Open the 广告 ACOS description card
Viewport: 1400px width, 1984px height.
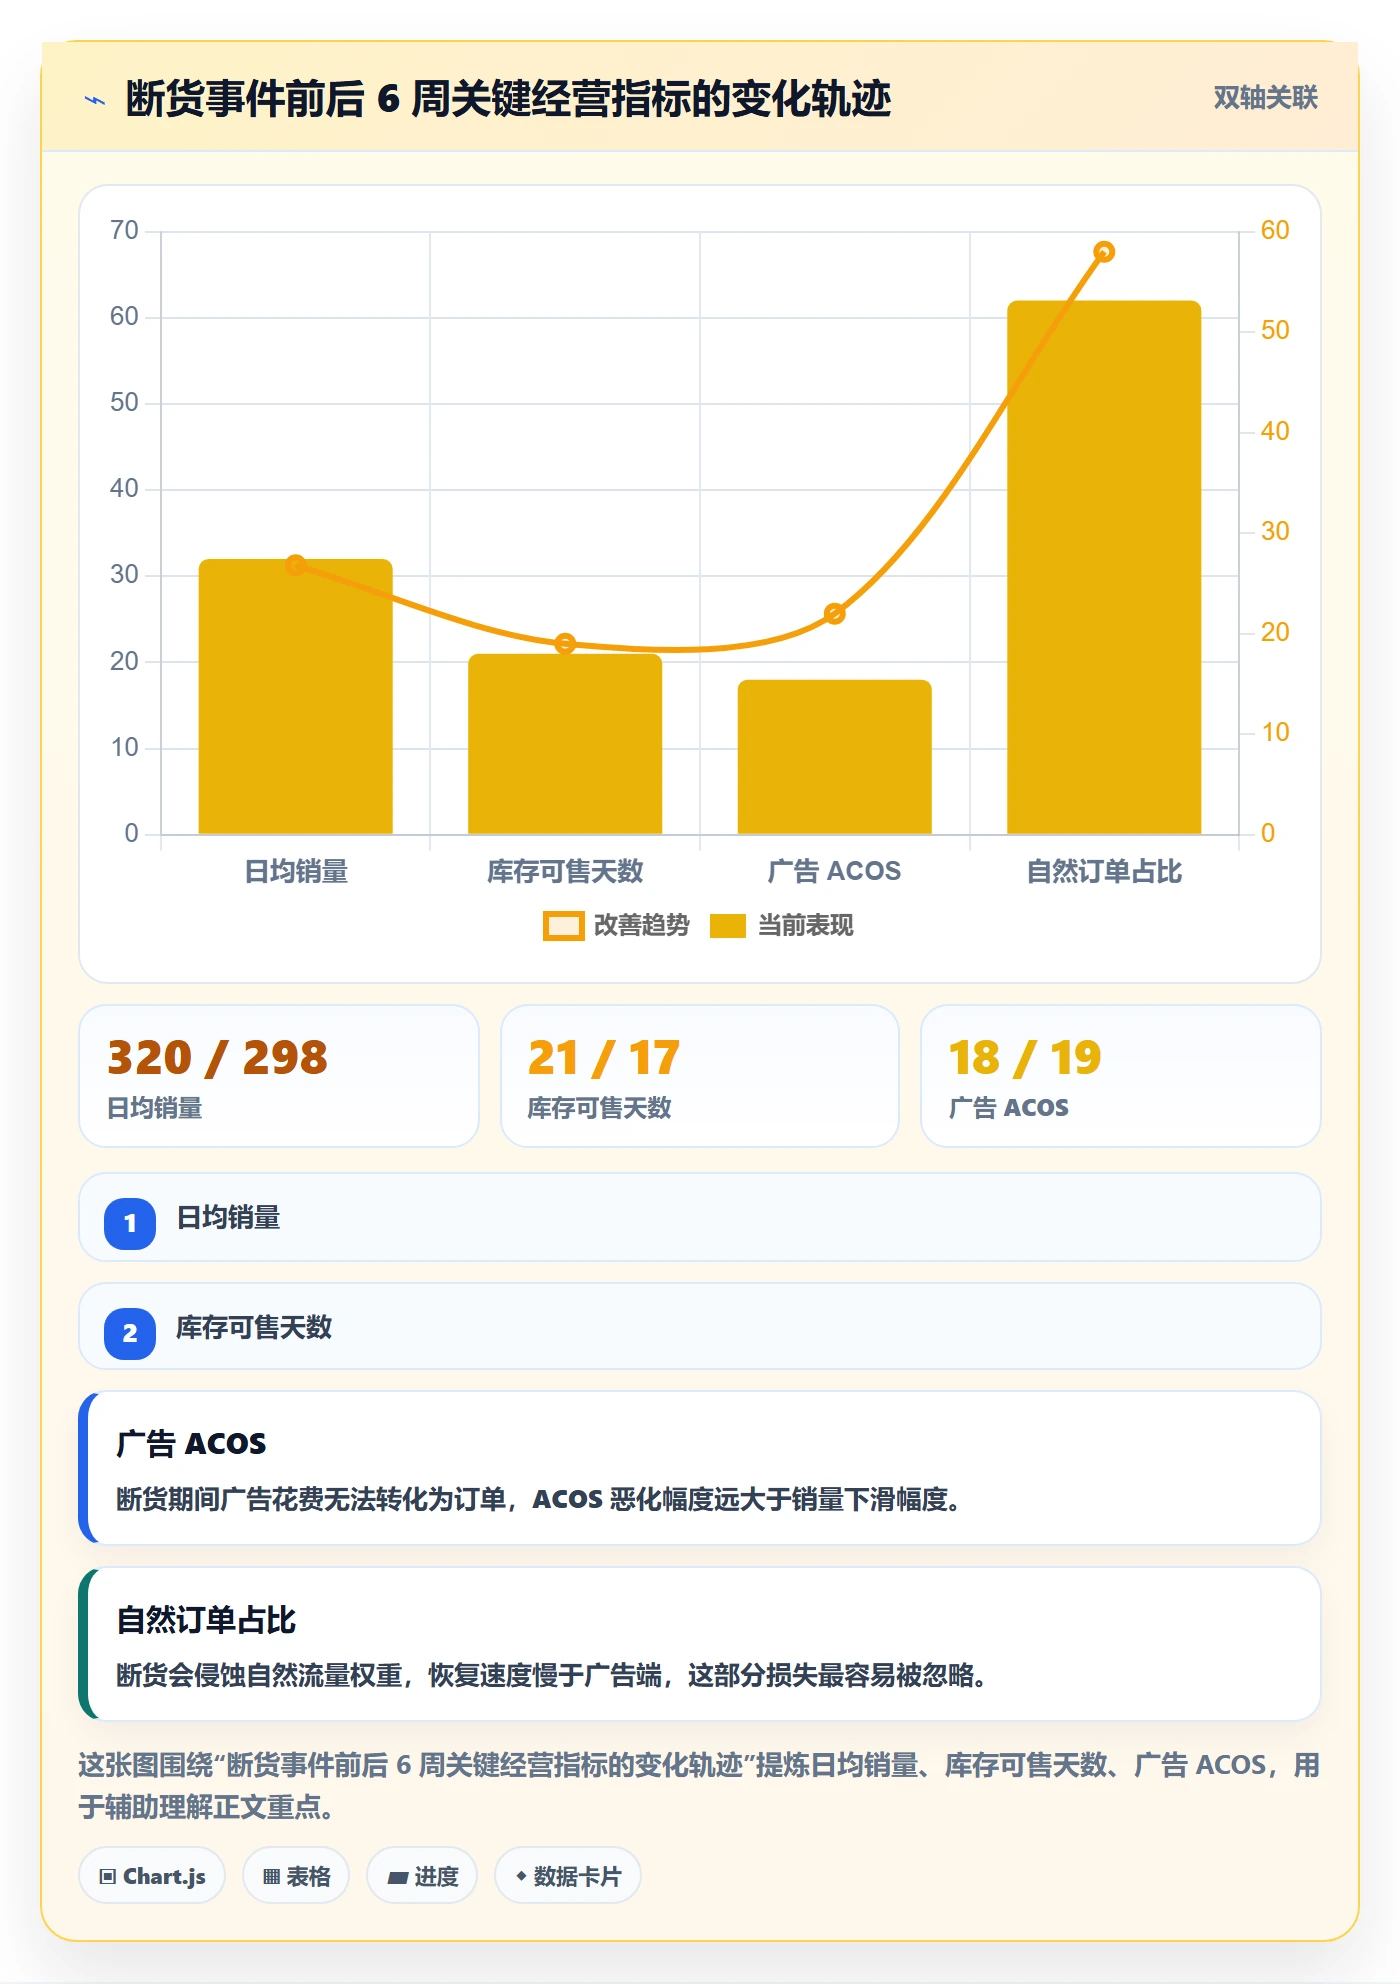[700, 1468]
